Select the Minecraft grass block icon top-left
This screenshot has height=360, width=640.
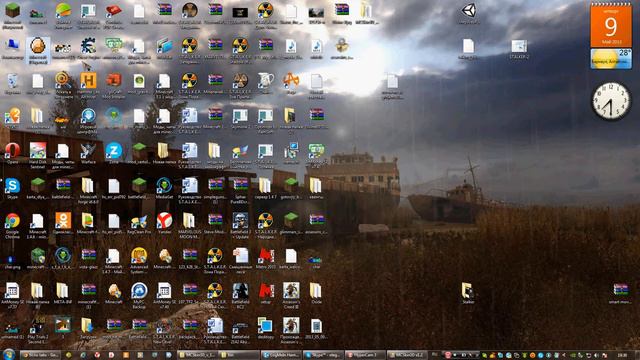click(12, 16)
